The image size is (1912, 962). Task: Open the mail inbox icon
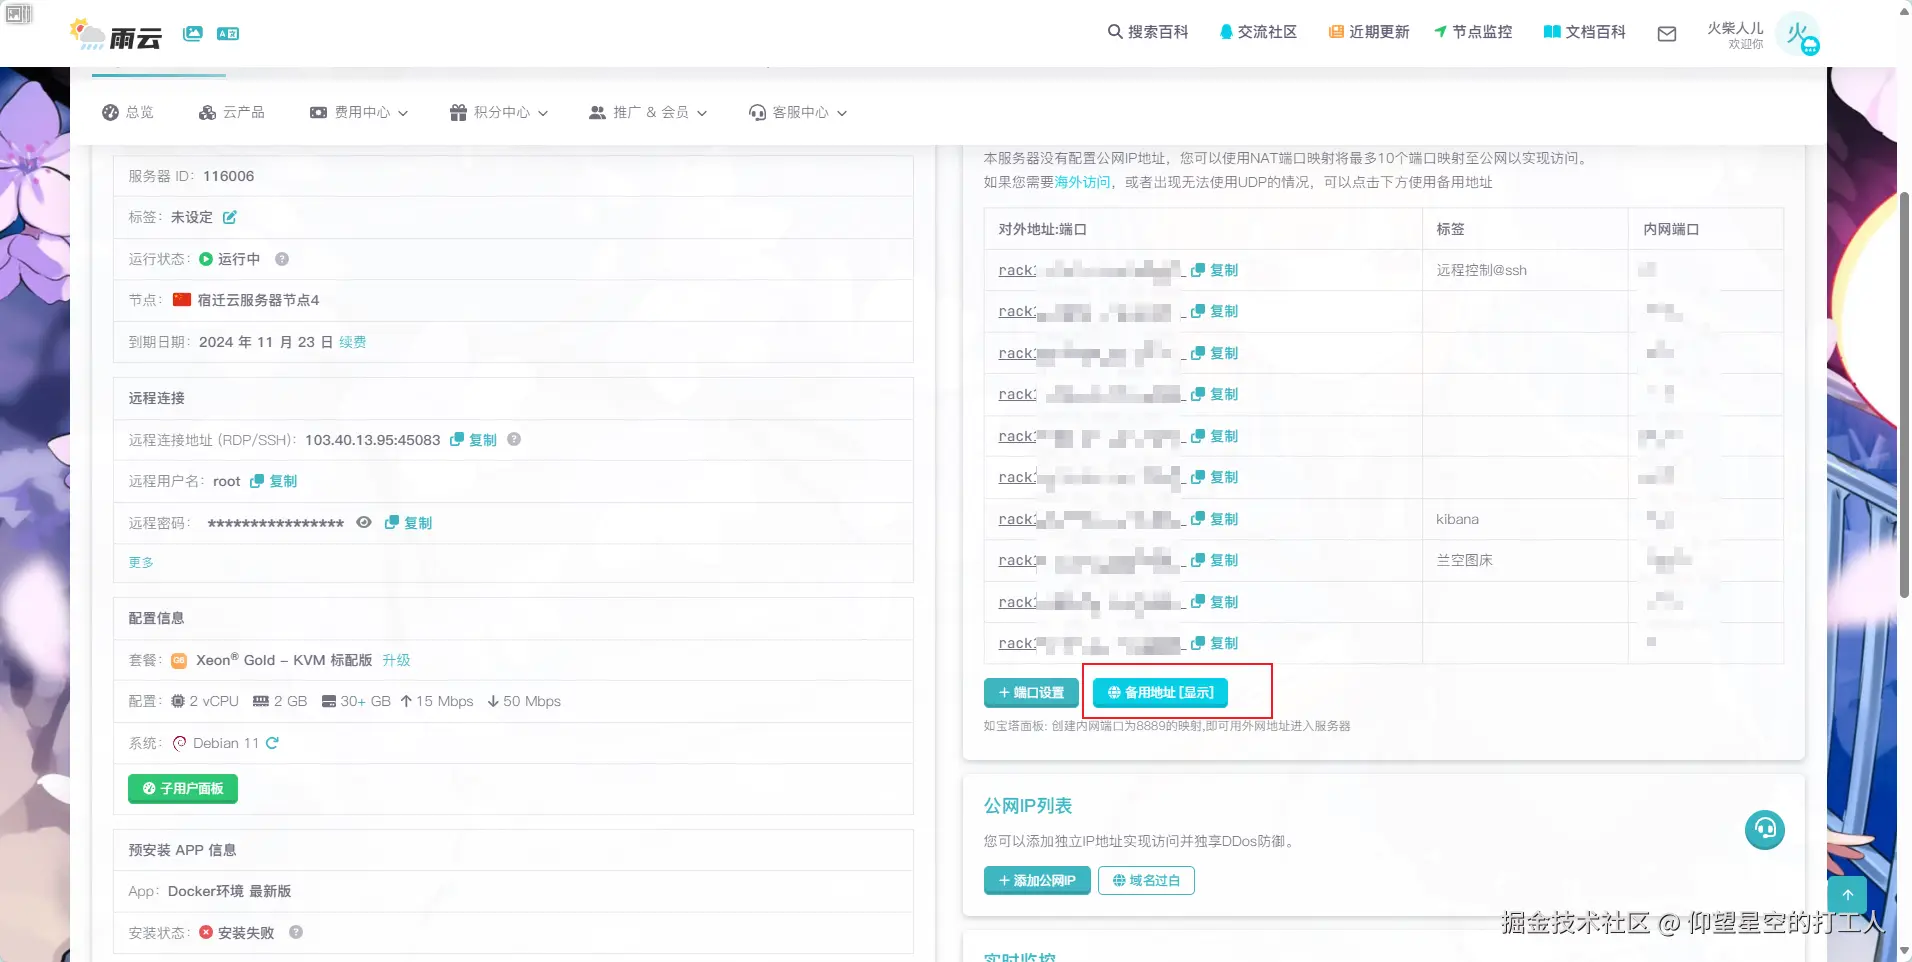click(x=1667, y=34)
